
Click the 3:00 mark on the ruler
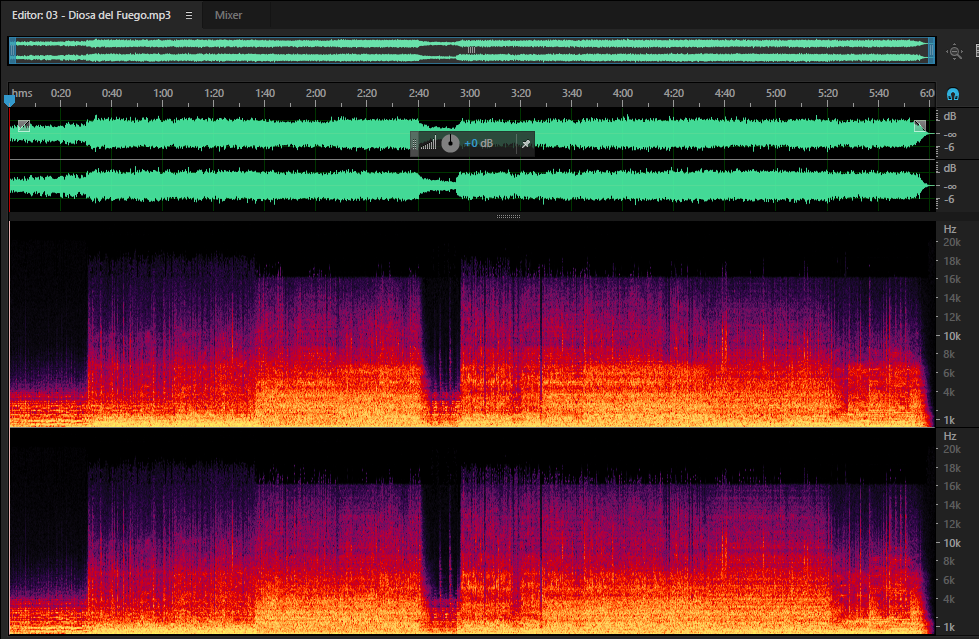tap(470, 93)
